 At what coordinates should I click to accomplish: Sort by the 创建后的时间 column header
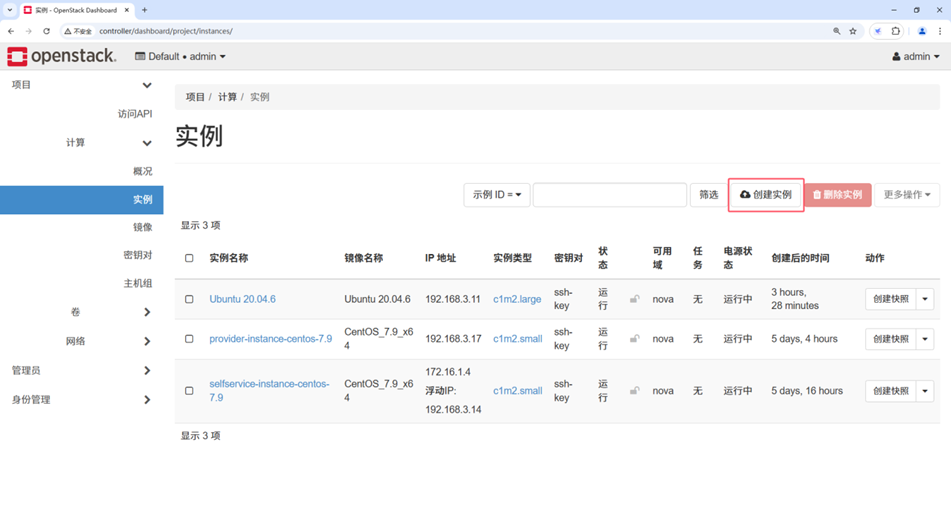(x=800, y=258)
